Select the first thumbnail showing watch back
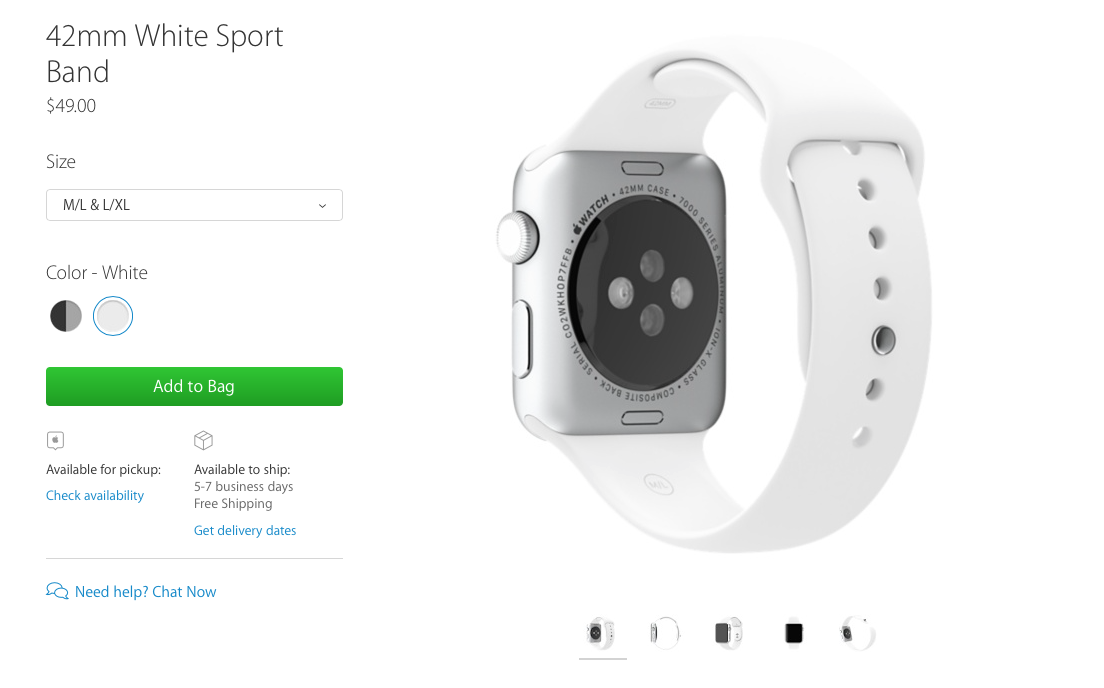1104x688 pixels. click(602, 633)
